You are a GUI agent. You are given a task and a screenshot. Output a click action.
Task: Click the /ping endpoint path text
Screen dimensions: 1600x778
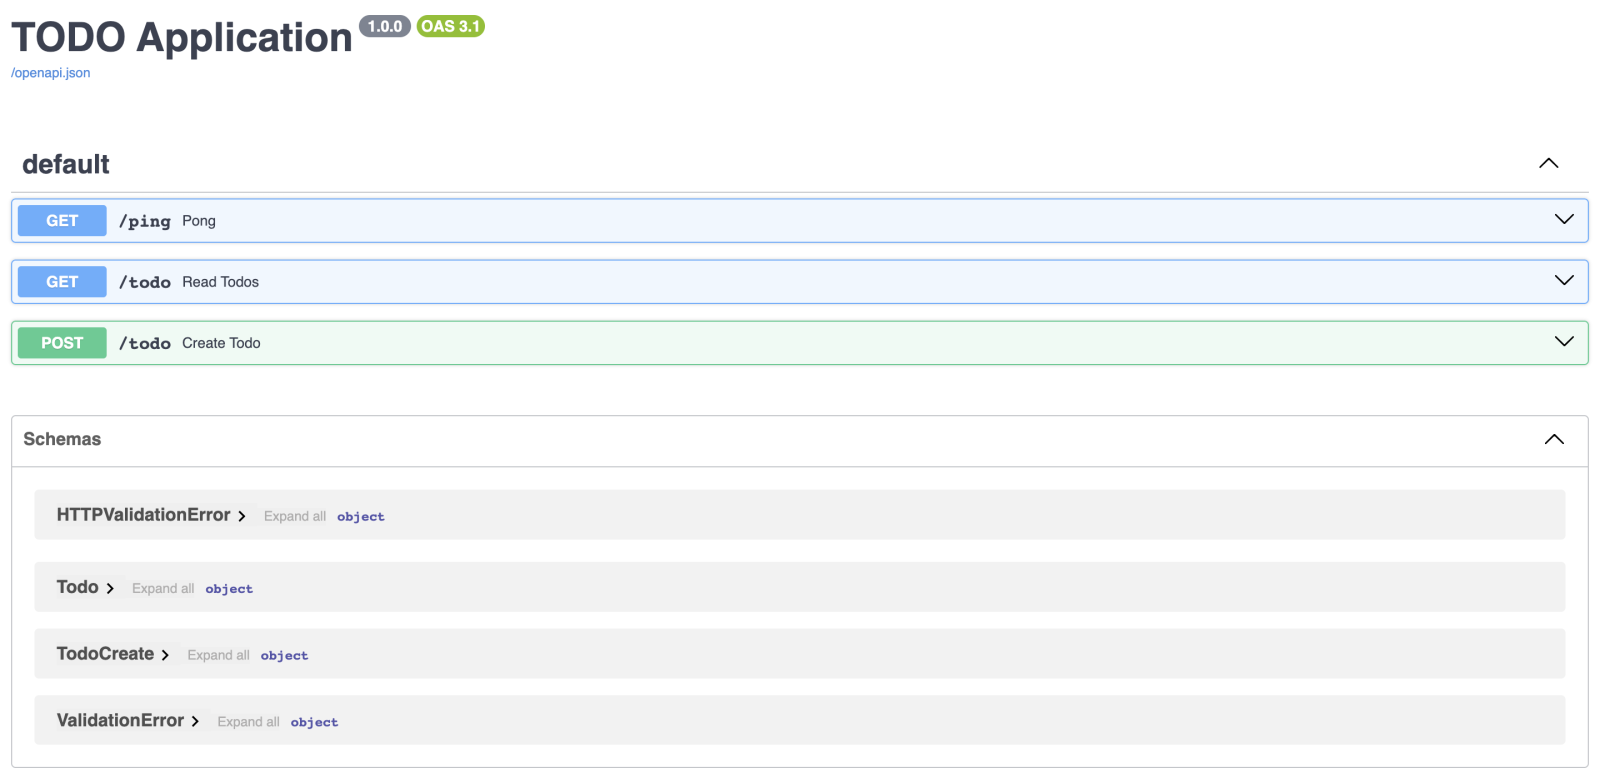(x=145, y=221)
